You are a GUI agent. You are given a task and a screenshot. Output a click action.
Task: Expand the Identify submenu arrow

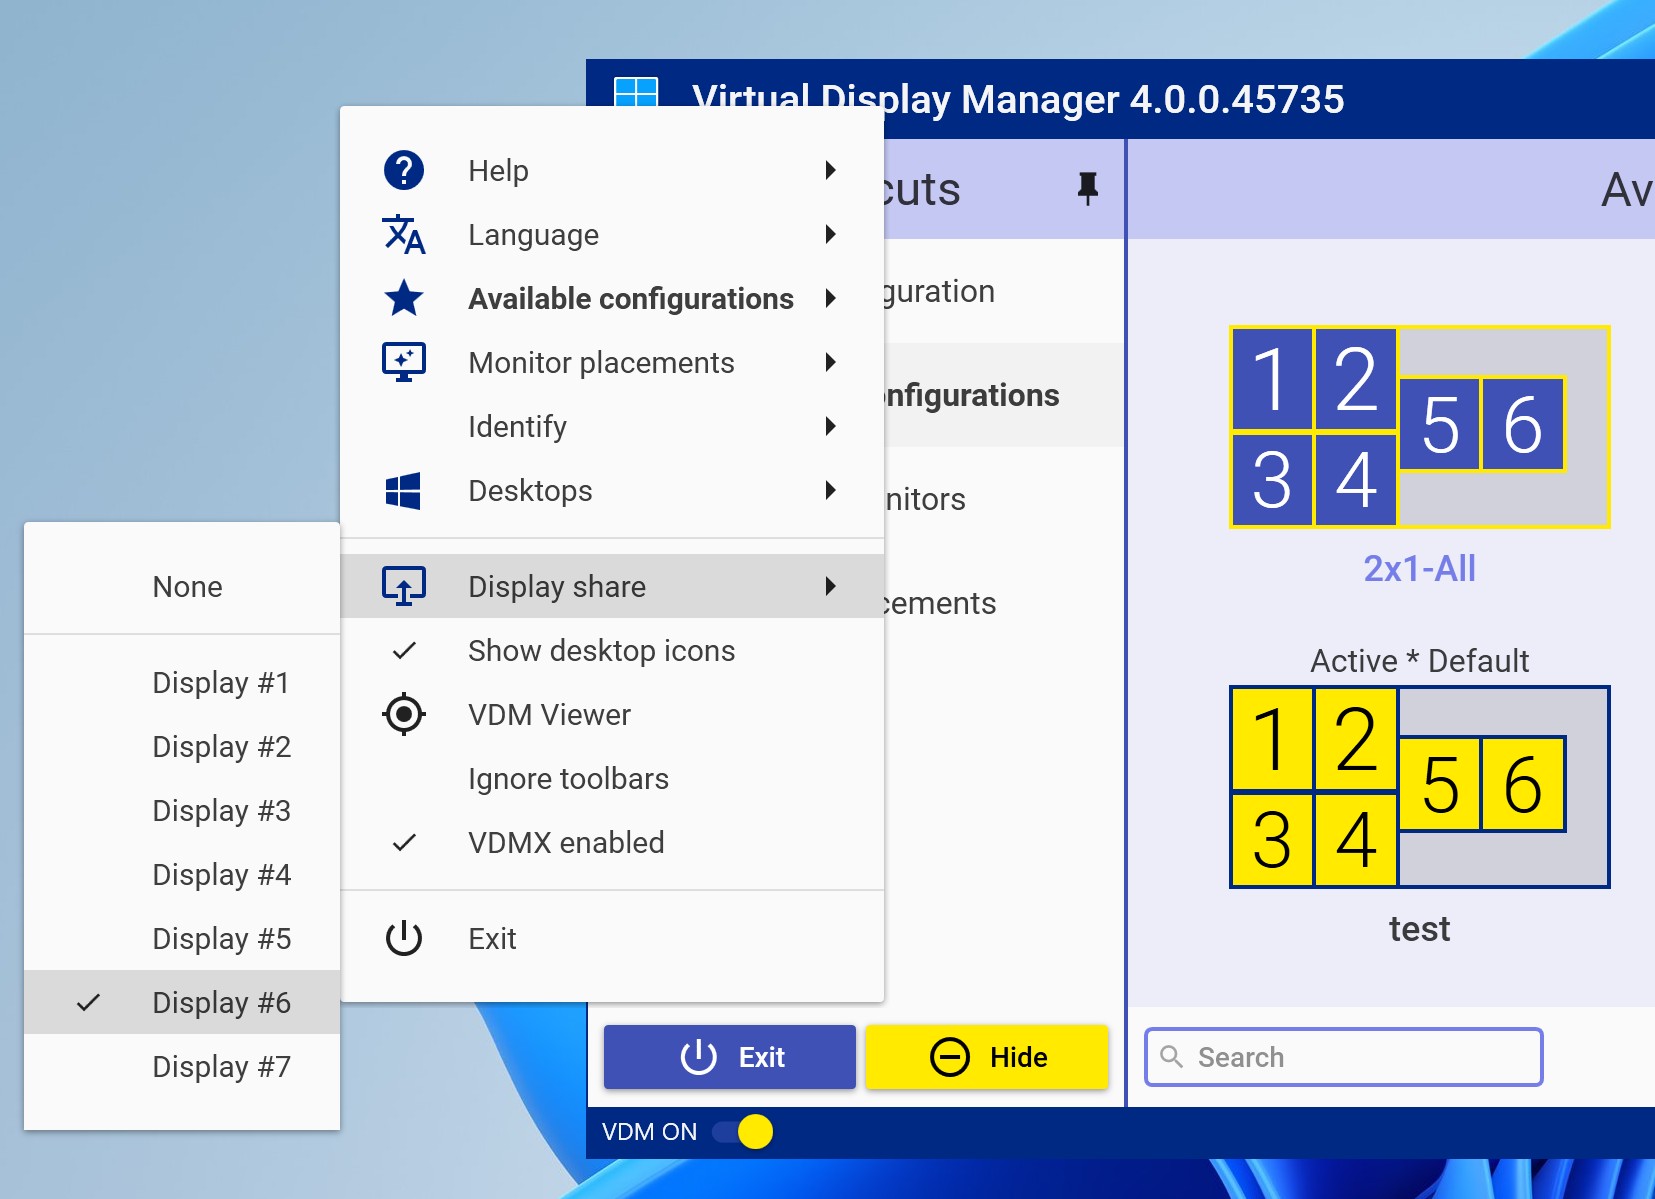point(831,426)
